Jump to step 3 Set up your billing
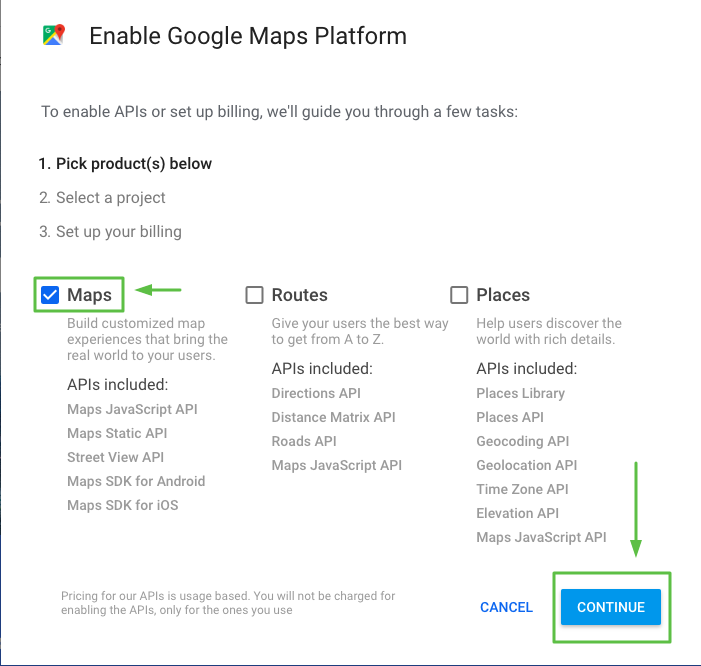The image size is (701, 666). [x=110, y=231]
